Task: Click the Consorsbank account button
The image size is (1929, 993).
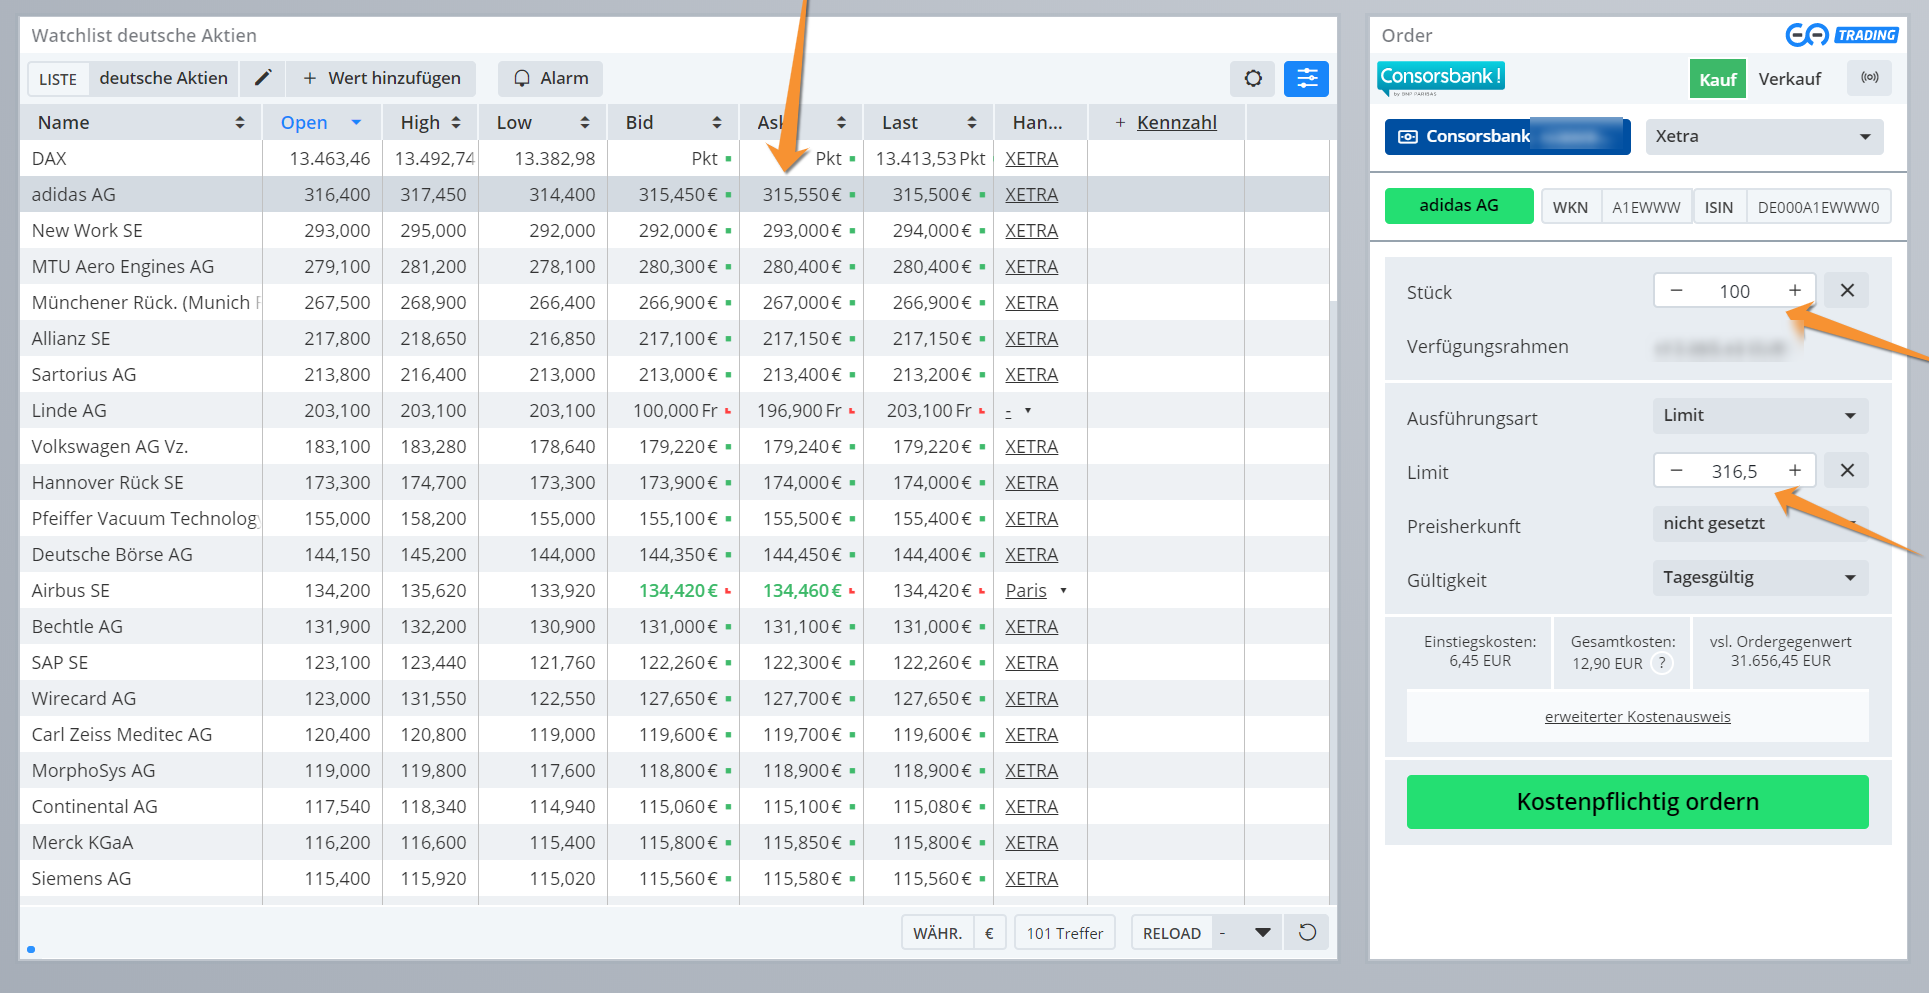Action: coord(1507,136)
